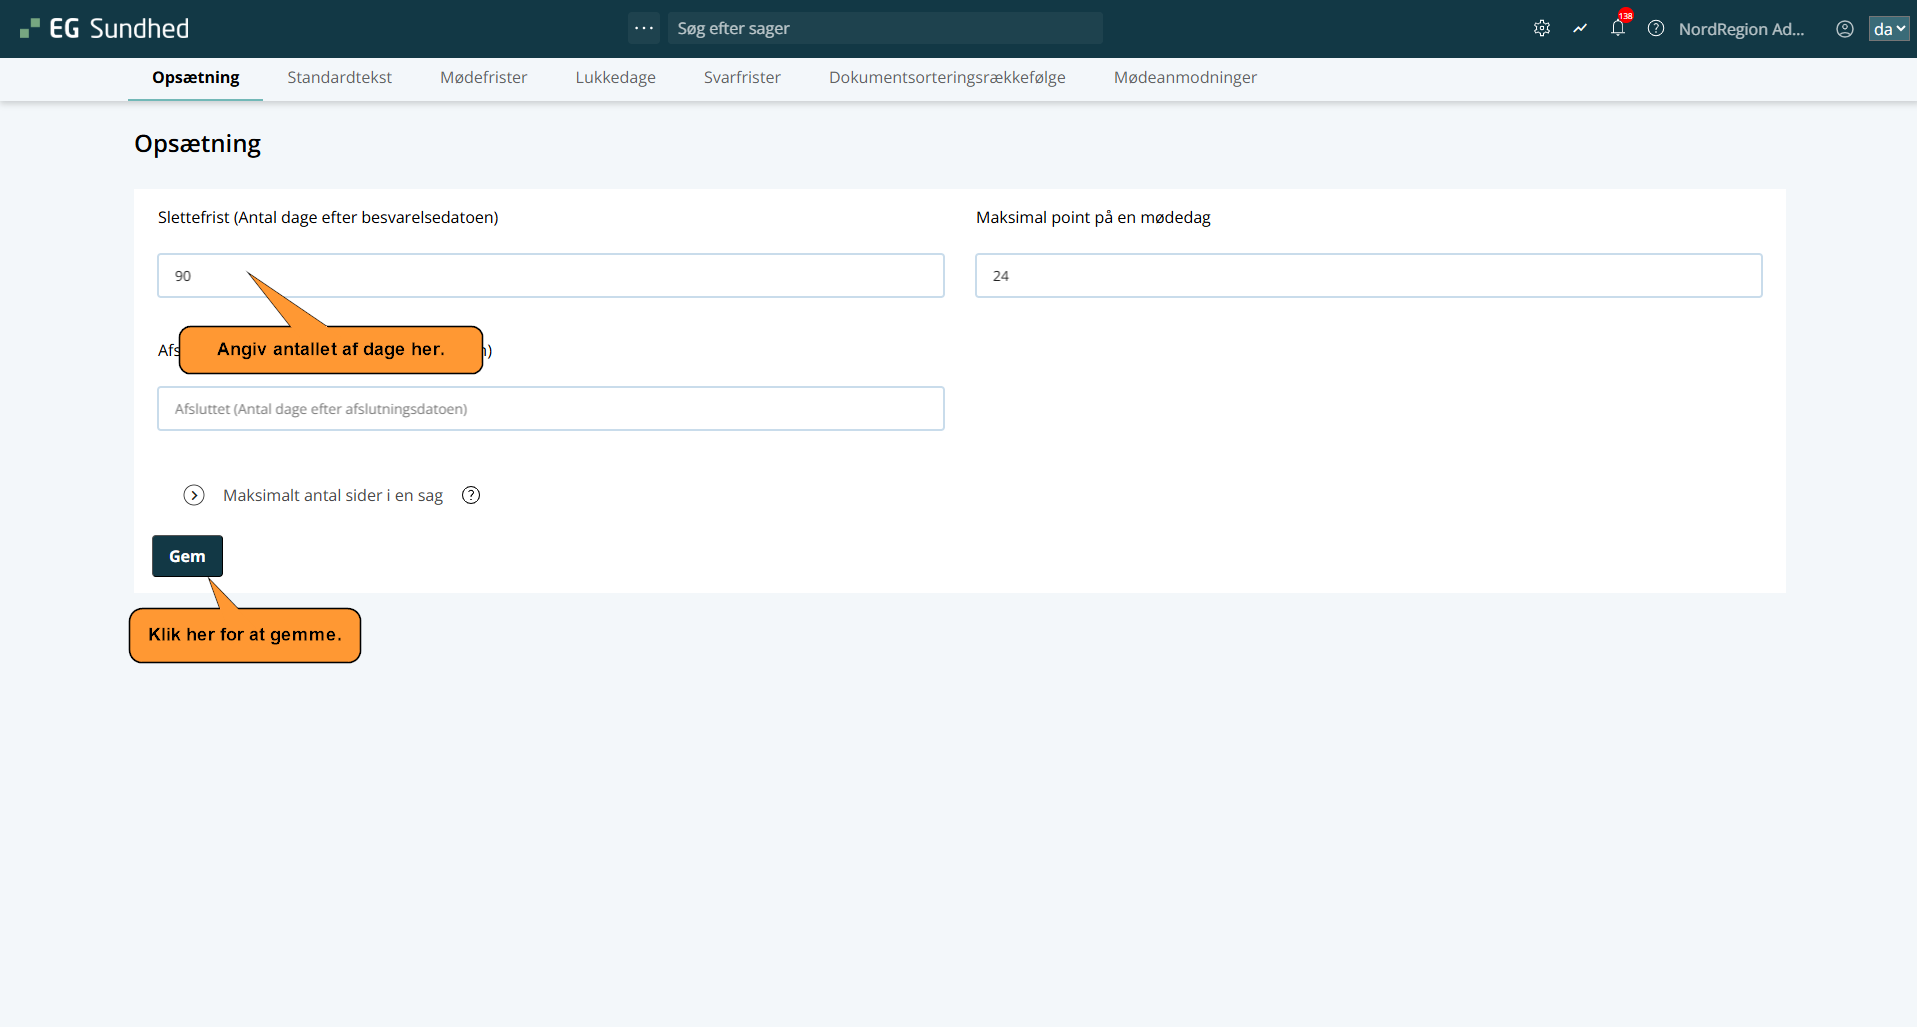Open the notifications bell
The image size is (1917, 1027).
click(x=1617, y=29)
